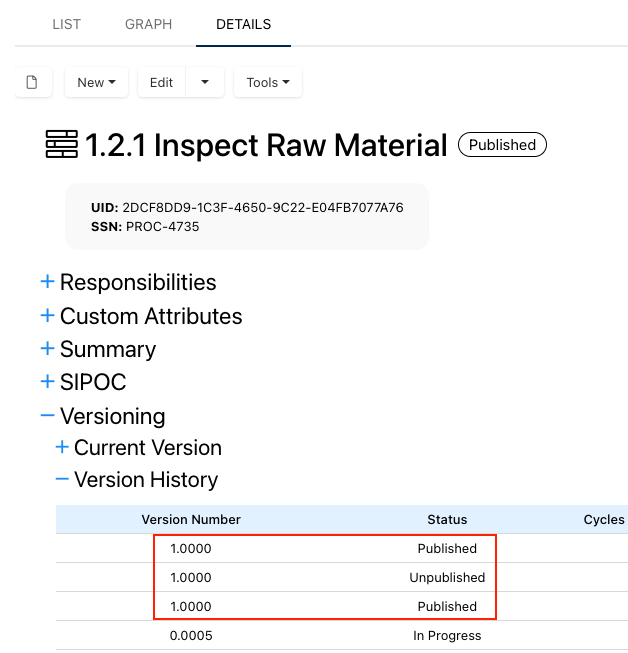Click the Edit button

(161, 82)
